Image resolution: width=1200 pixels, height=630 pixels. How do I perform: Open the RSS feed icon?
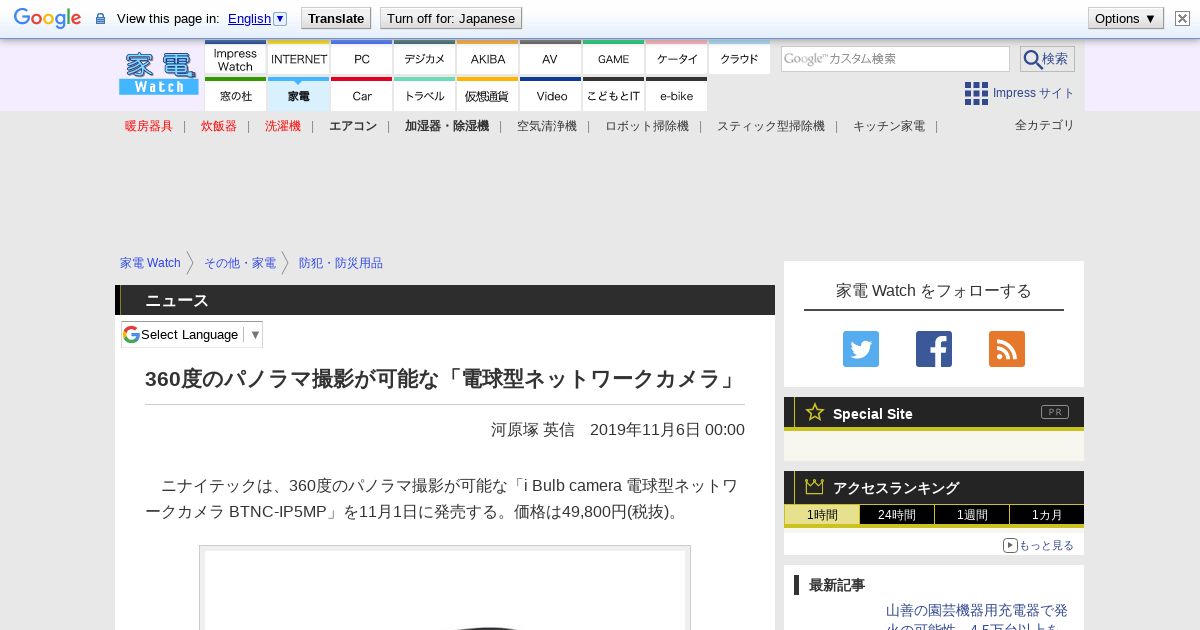1007,349
